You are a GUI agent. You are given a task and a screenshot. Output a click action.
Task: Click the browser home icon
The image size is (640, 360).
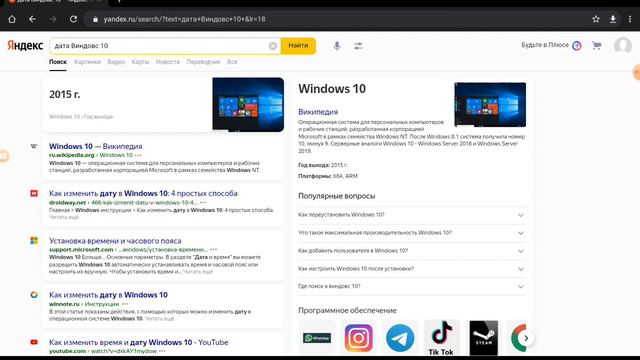pyautogui.click(x=12, y=19)
